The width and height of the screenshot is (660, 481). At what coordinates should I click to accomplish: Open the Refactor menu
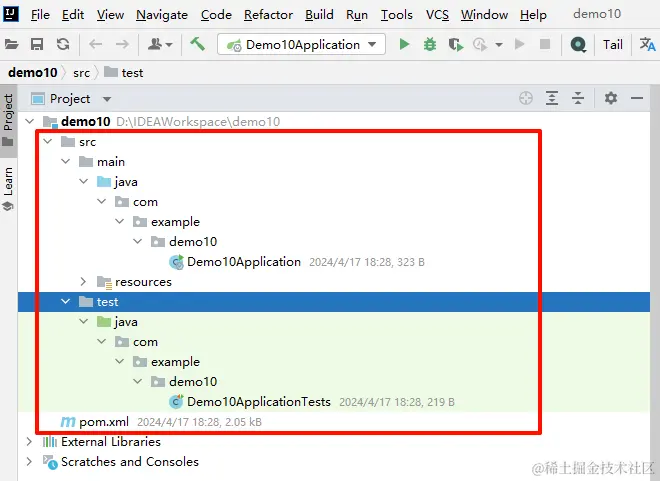pyautogui.click(x=268, y=15)
